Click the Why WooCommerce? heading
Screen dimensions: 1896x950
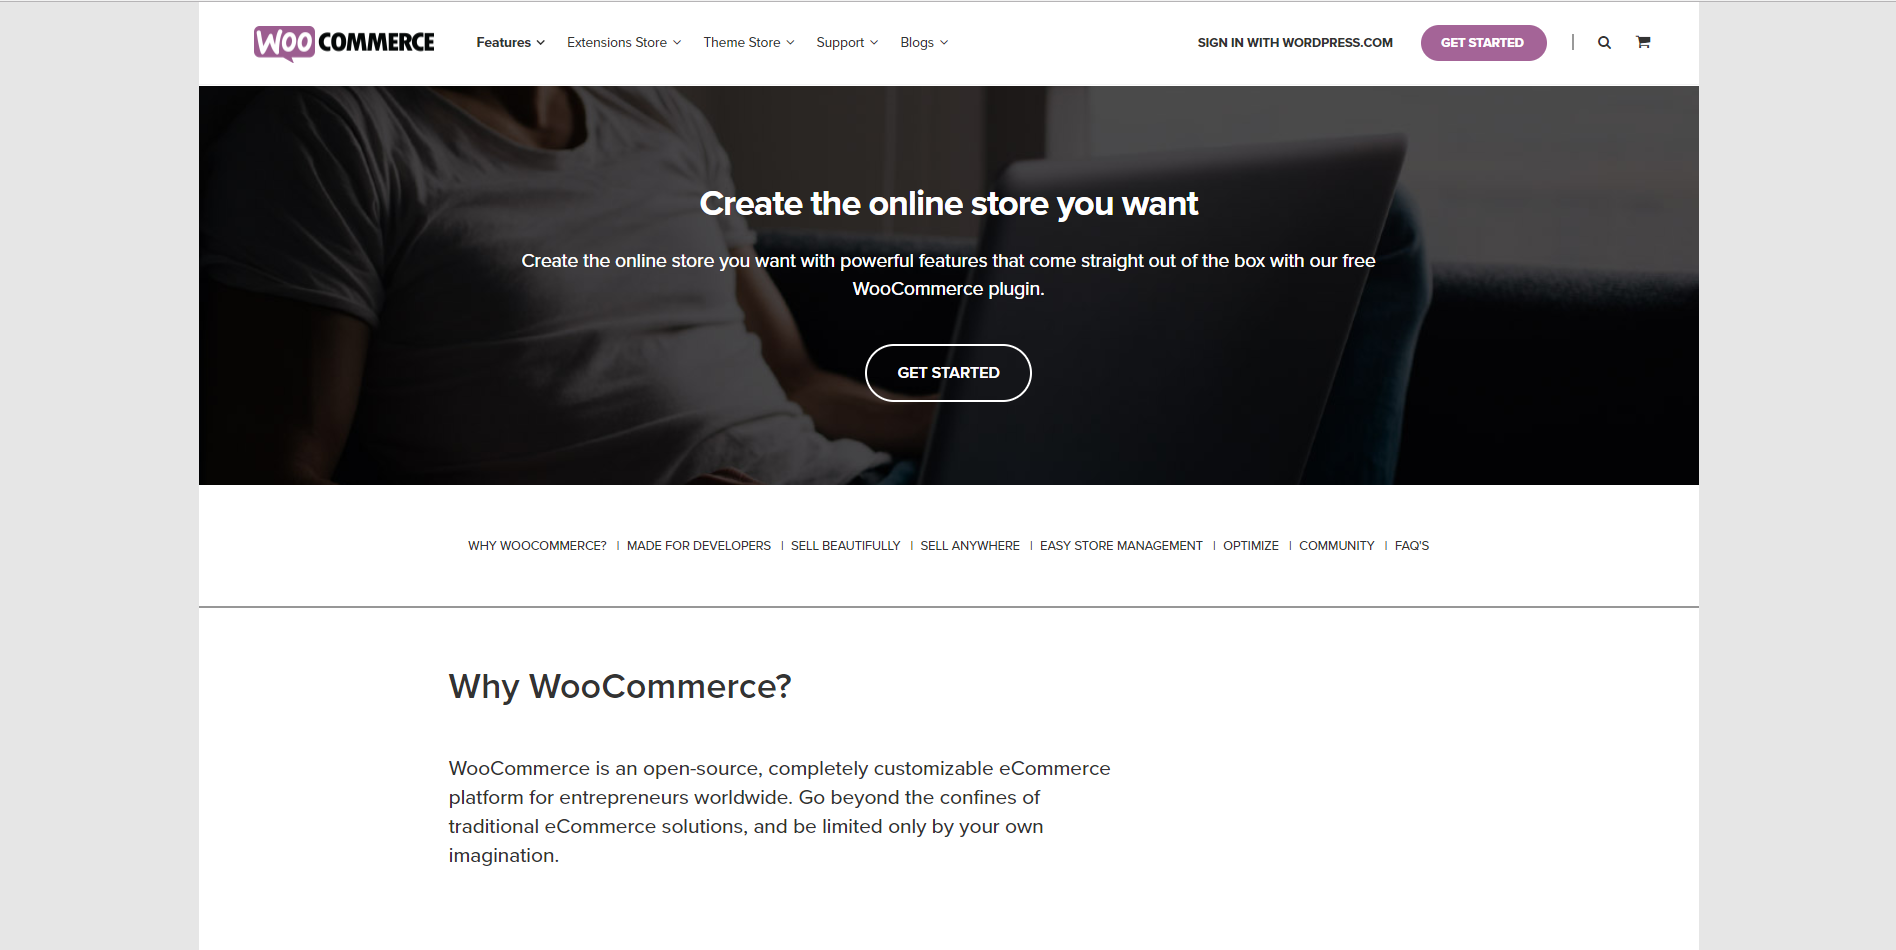click(x=620, y=686)
